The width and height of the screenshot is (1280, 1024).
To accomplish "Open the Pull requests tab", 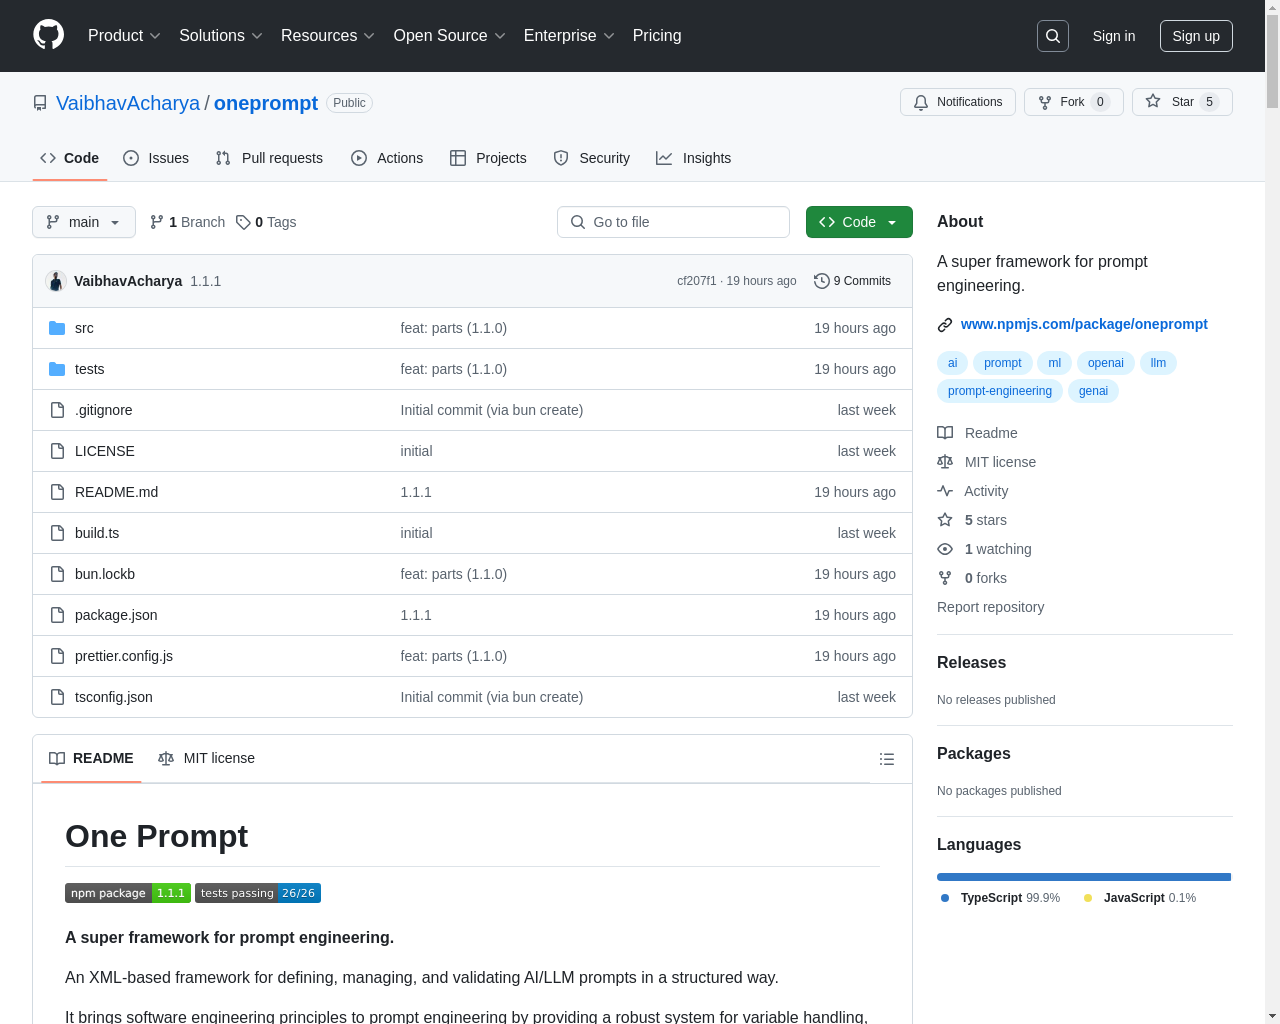I will 269,158.
